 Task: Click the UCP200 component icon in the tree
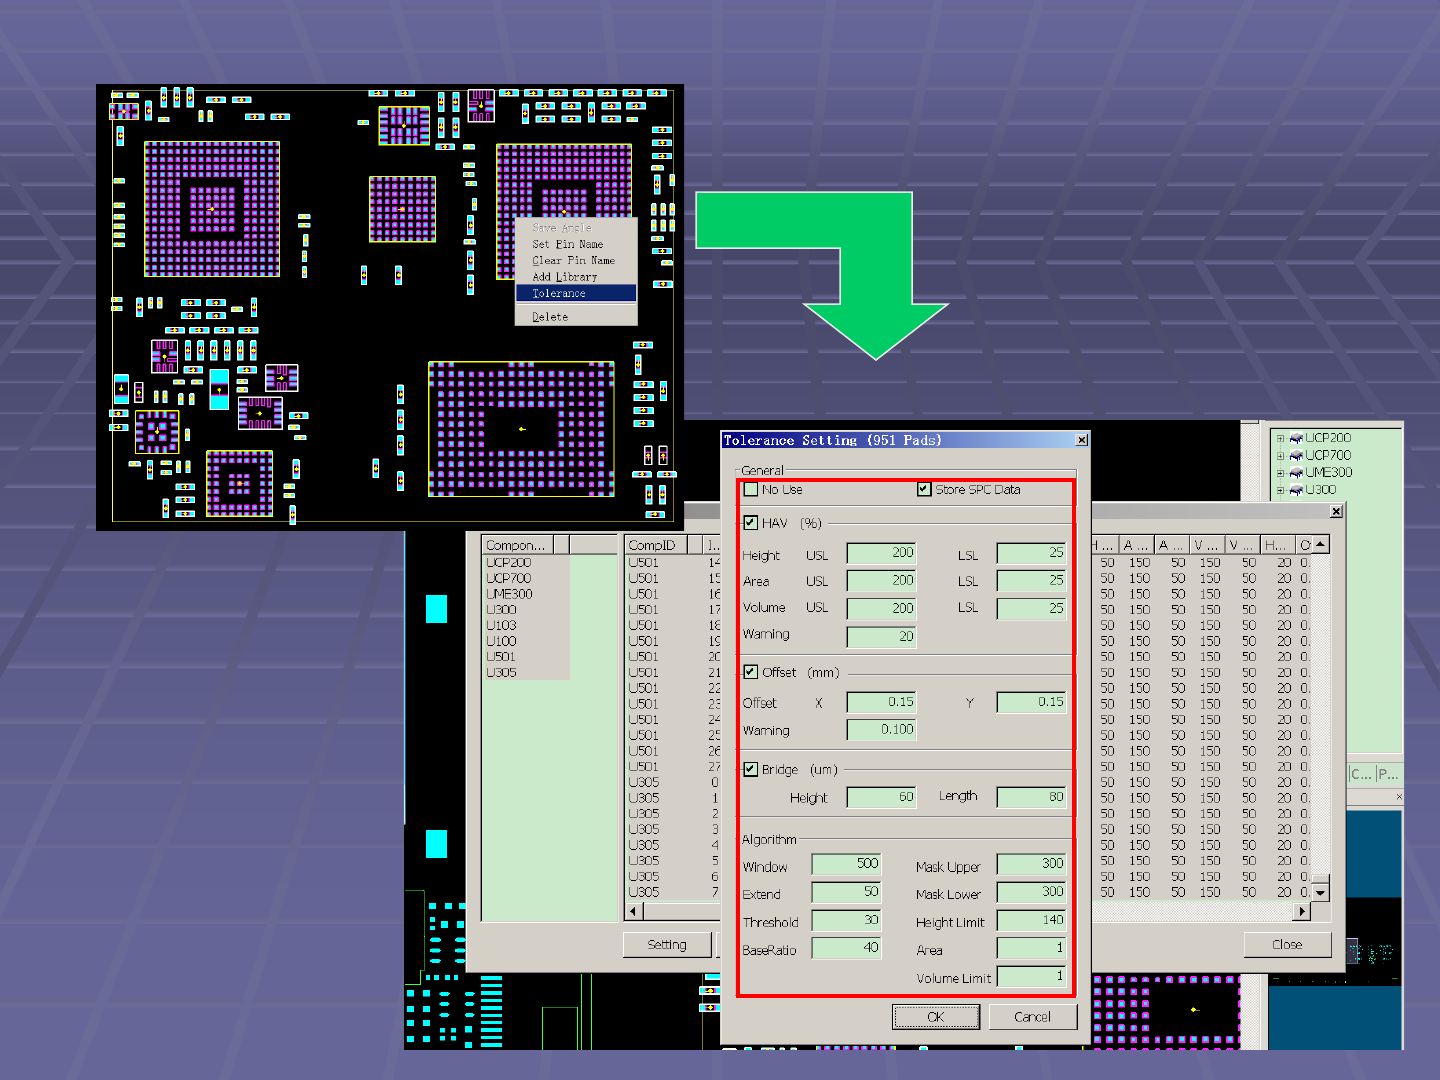pos(1296,438)
